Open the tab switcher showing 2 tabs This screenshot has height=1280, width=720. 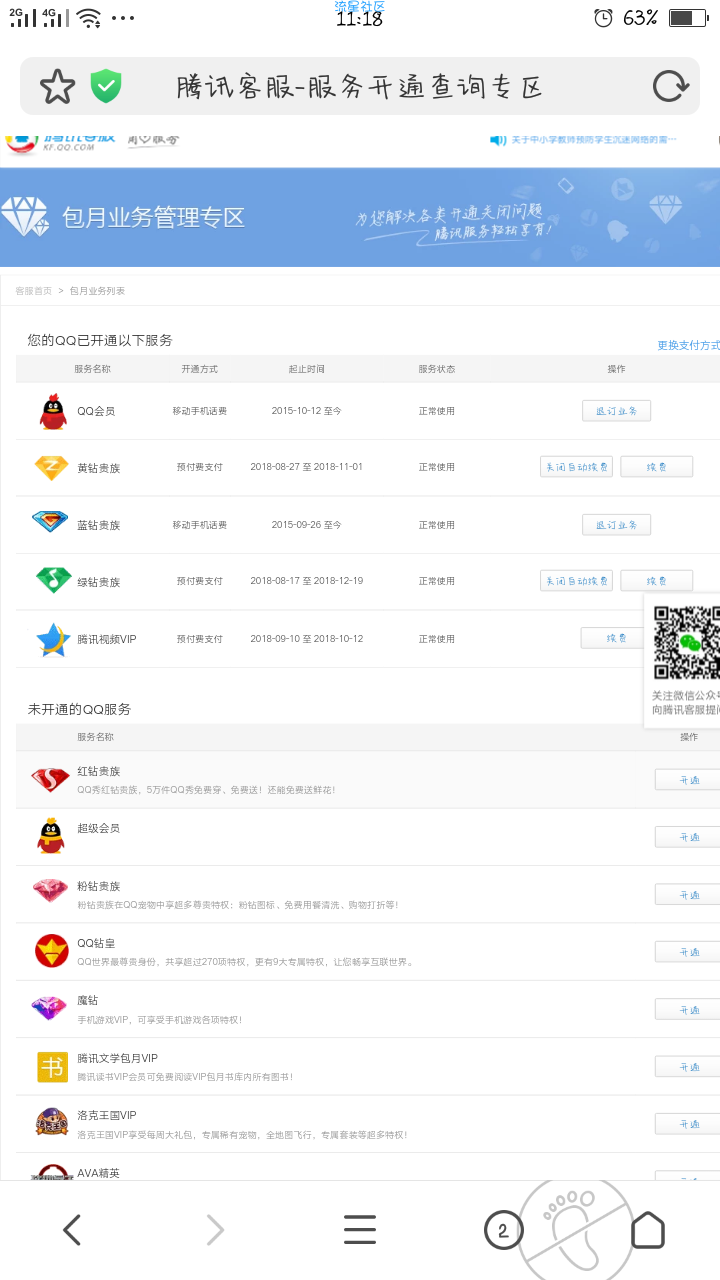503,1230
